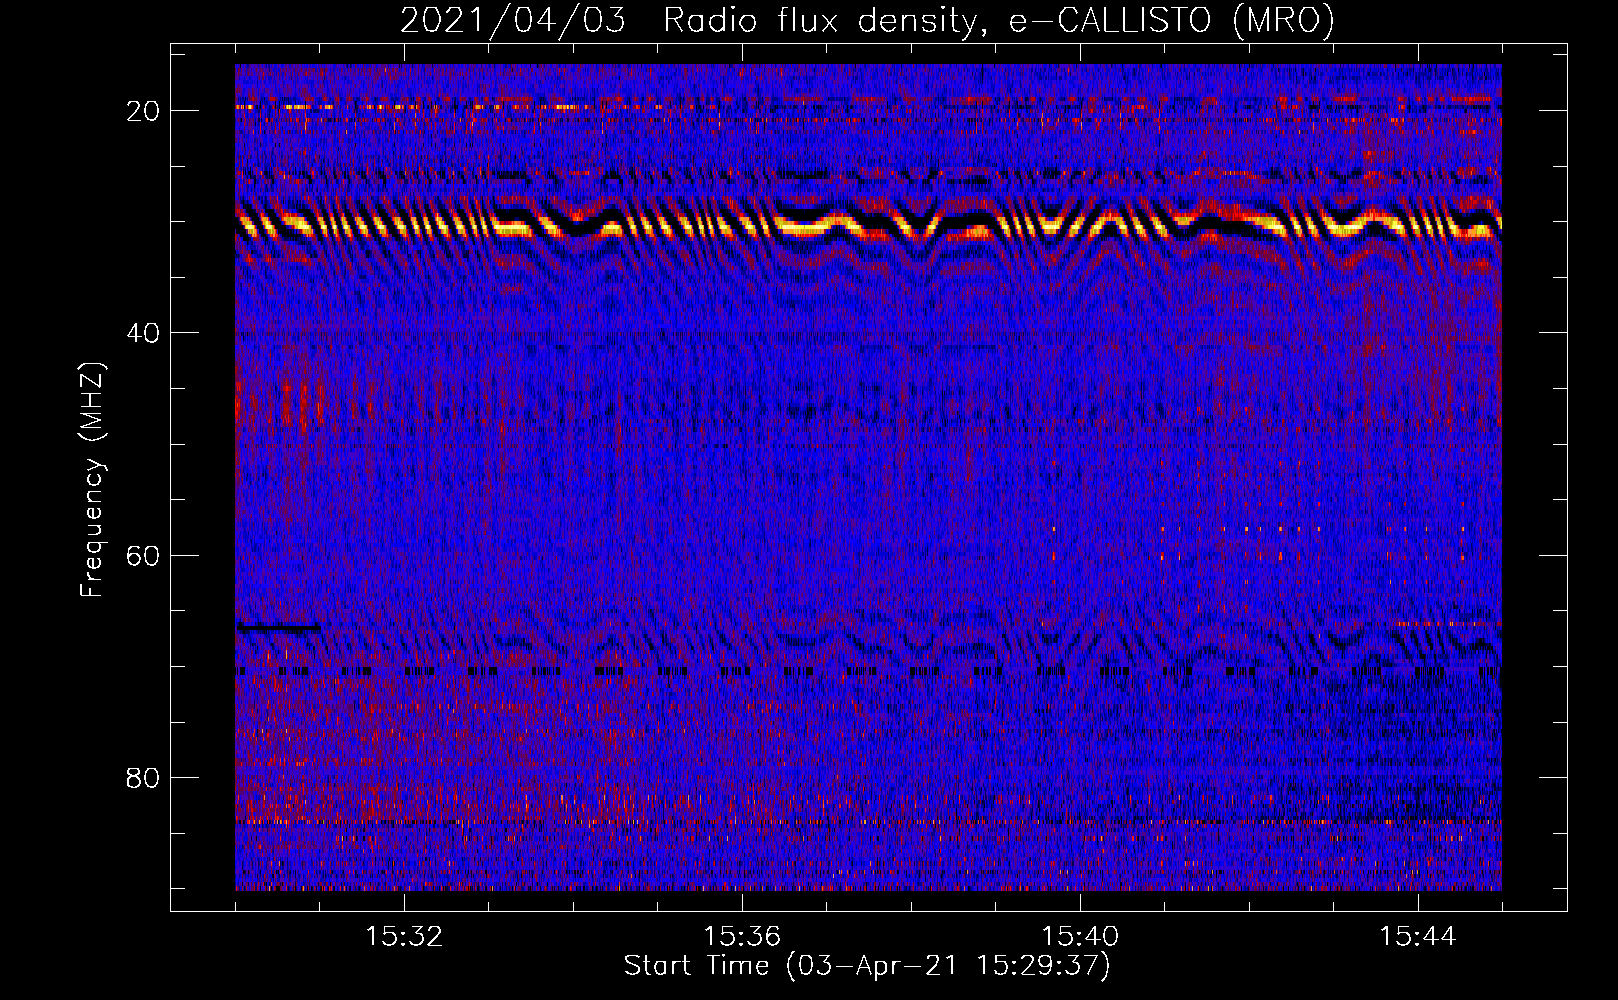Click the 'Start Time (03-Apr-21 15:29:37)' label
Screen dimensions: 1618x1000
867,966
